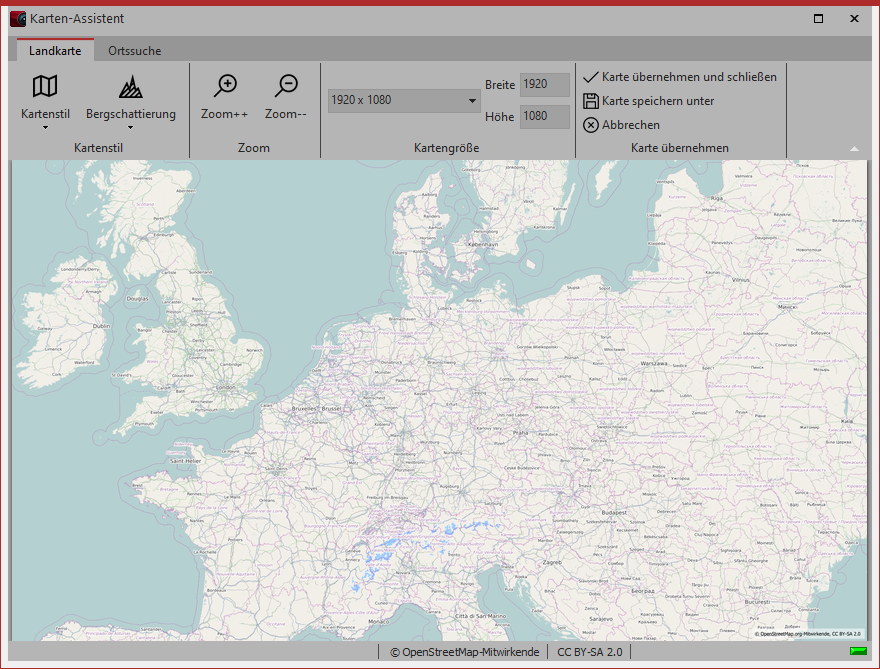Click in the Höhe height input field
This screenshot has height=669, width=880.
pyautogui.click(x=545, y=117)
